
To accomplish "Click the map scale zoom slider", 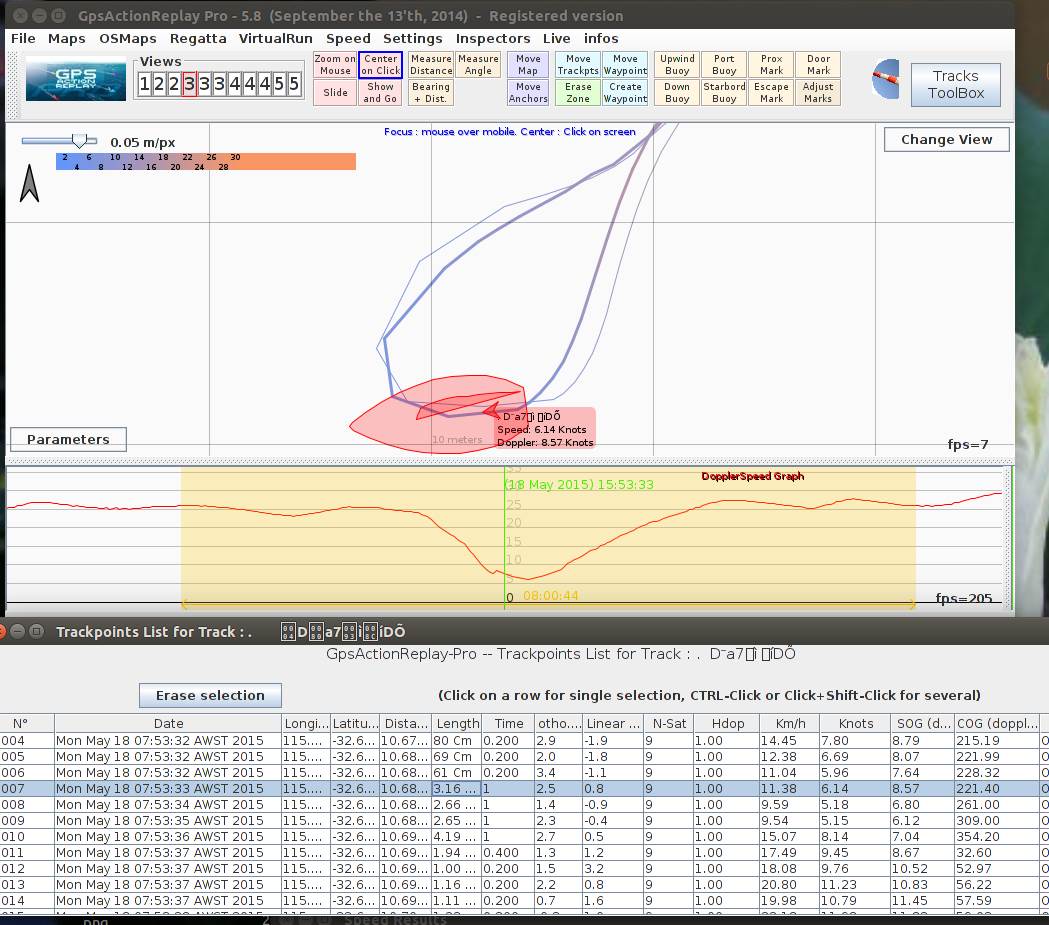I will pos(78,142).
